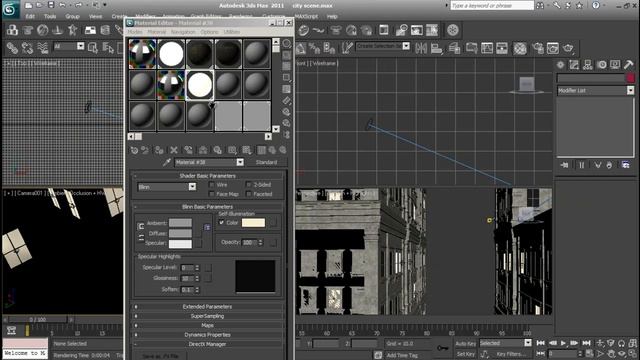Toggle Set Key mode
The image size is (640, 360).
(x=466, y=354)
